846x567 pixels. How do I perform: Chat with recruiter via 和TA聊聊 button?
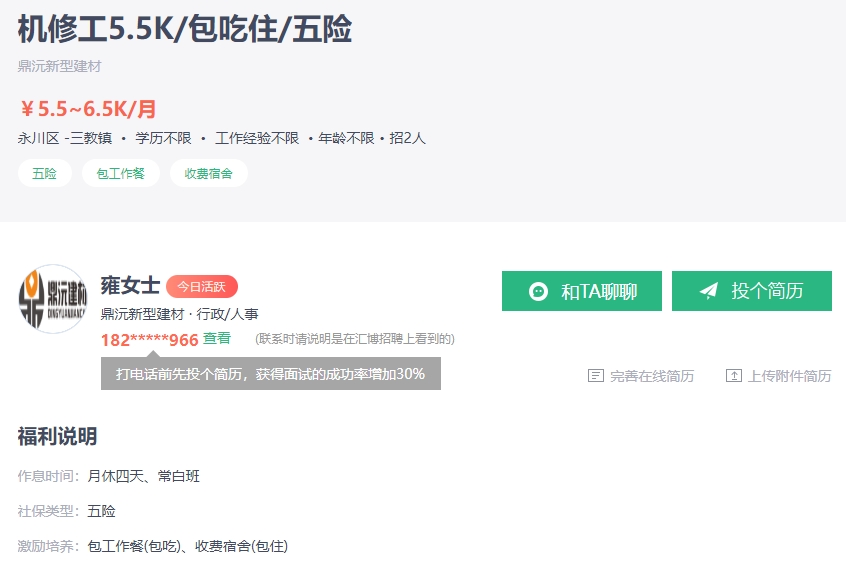click(x=582, y=291)
